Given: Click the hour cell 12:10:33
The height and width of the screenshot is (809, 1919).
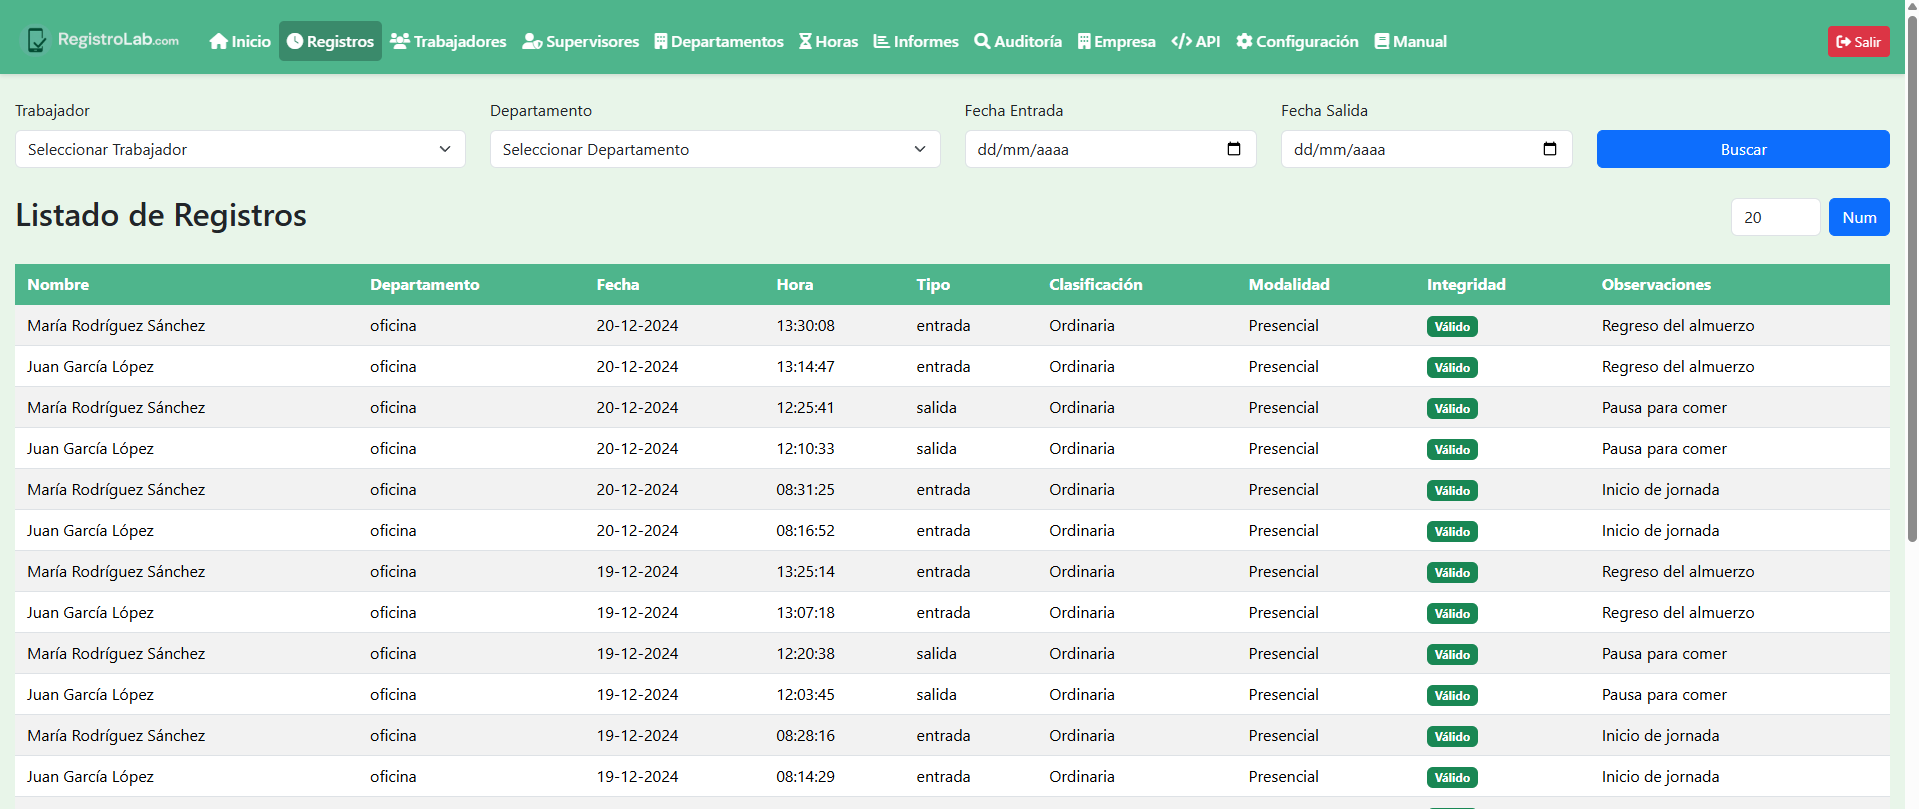Looking at the screenshot, I should [x=805, y=448].
